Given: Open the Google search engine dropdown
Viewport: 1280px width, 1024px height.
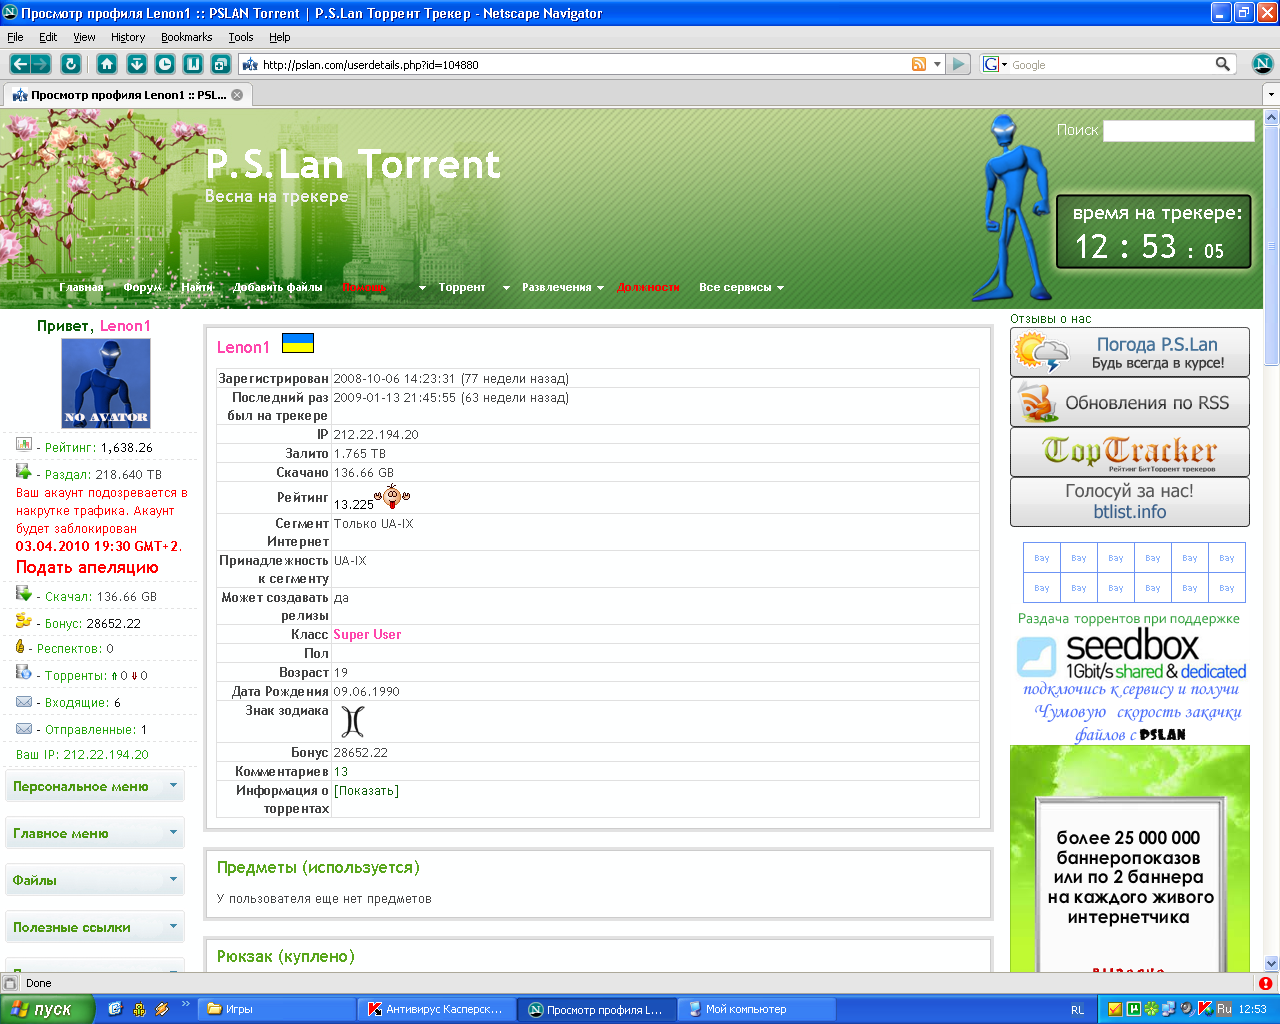Looking at the screenshot, I should coord(996,64).
